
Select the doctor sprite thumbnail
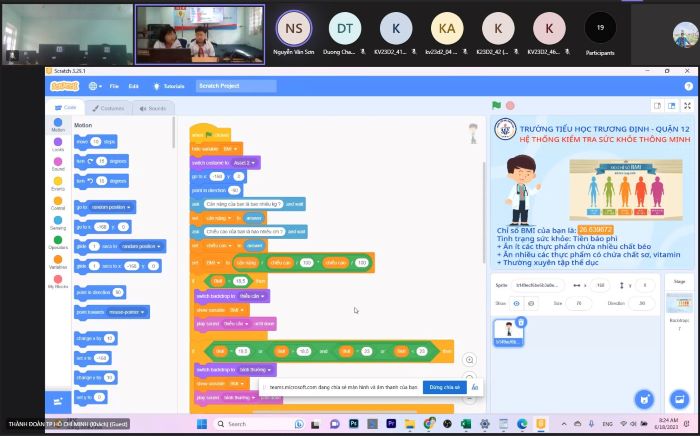pyautogui.click(x=509, y=332)
